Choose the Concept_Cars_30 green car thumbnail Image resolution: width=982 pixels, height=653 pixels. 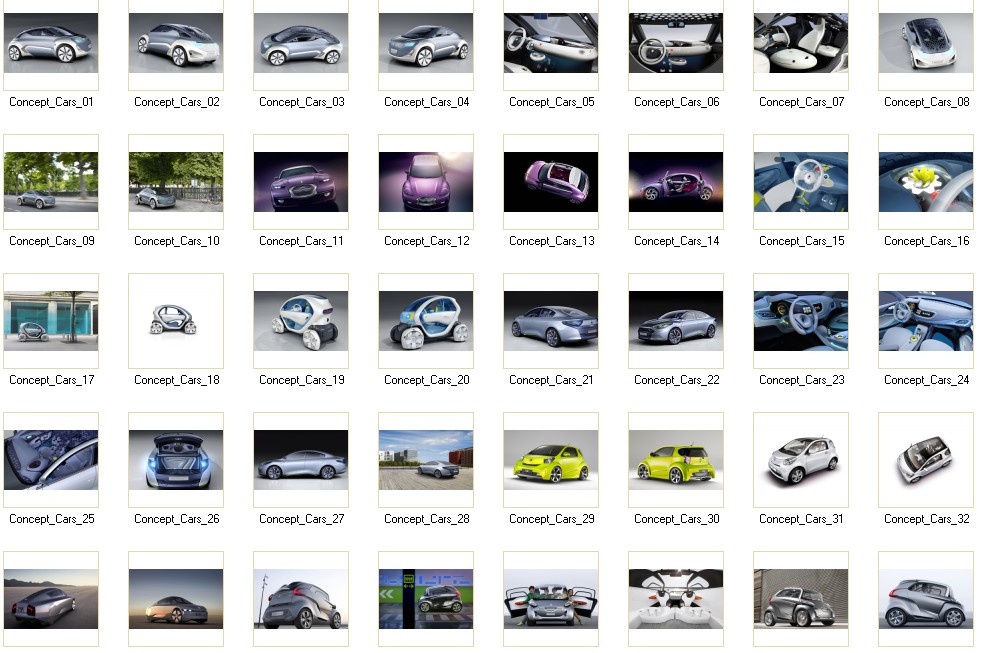click(676, 460)
